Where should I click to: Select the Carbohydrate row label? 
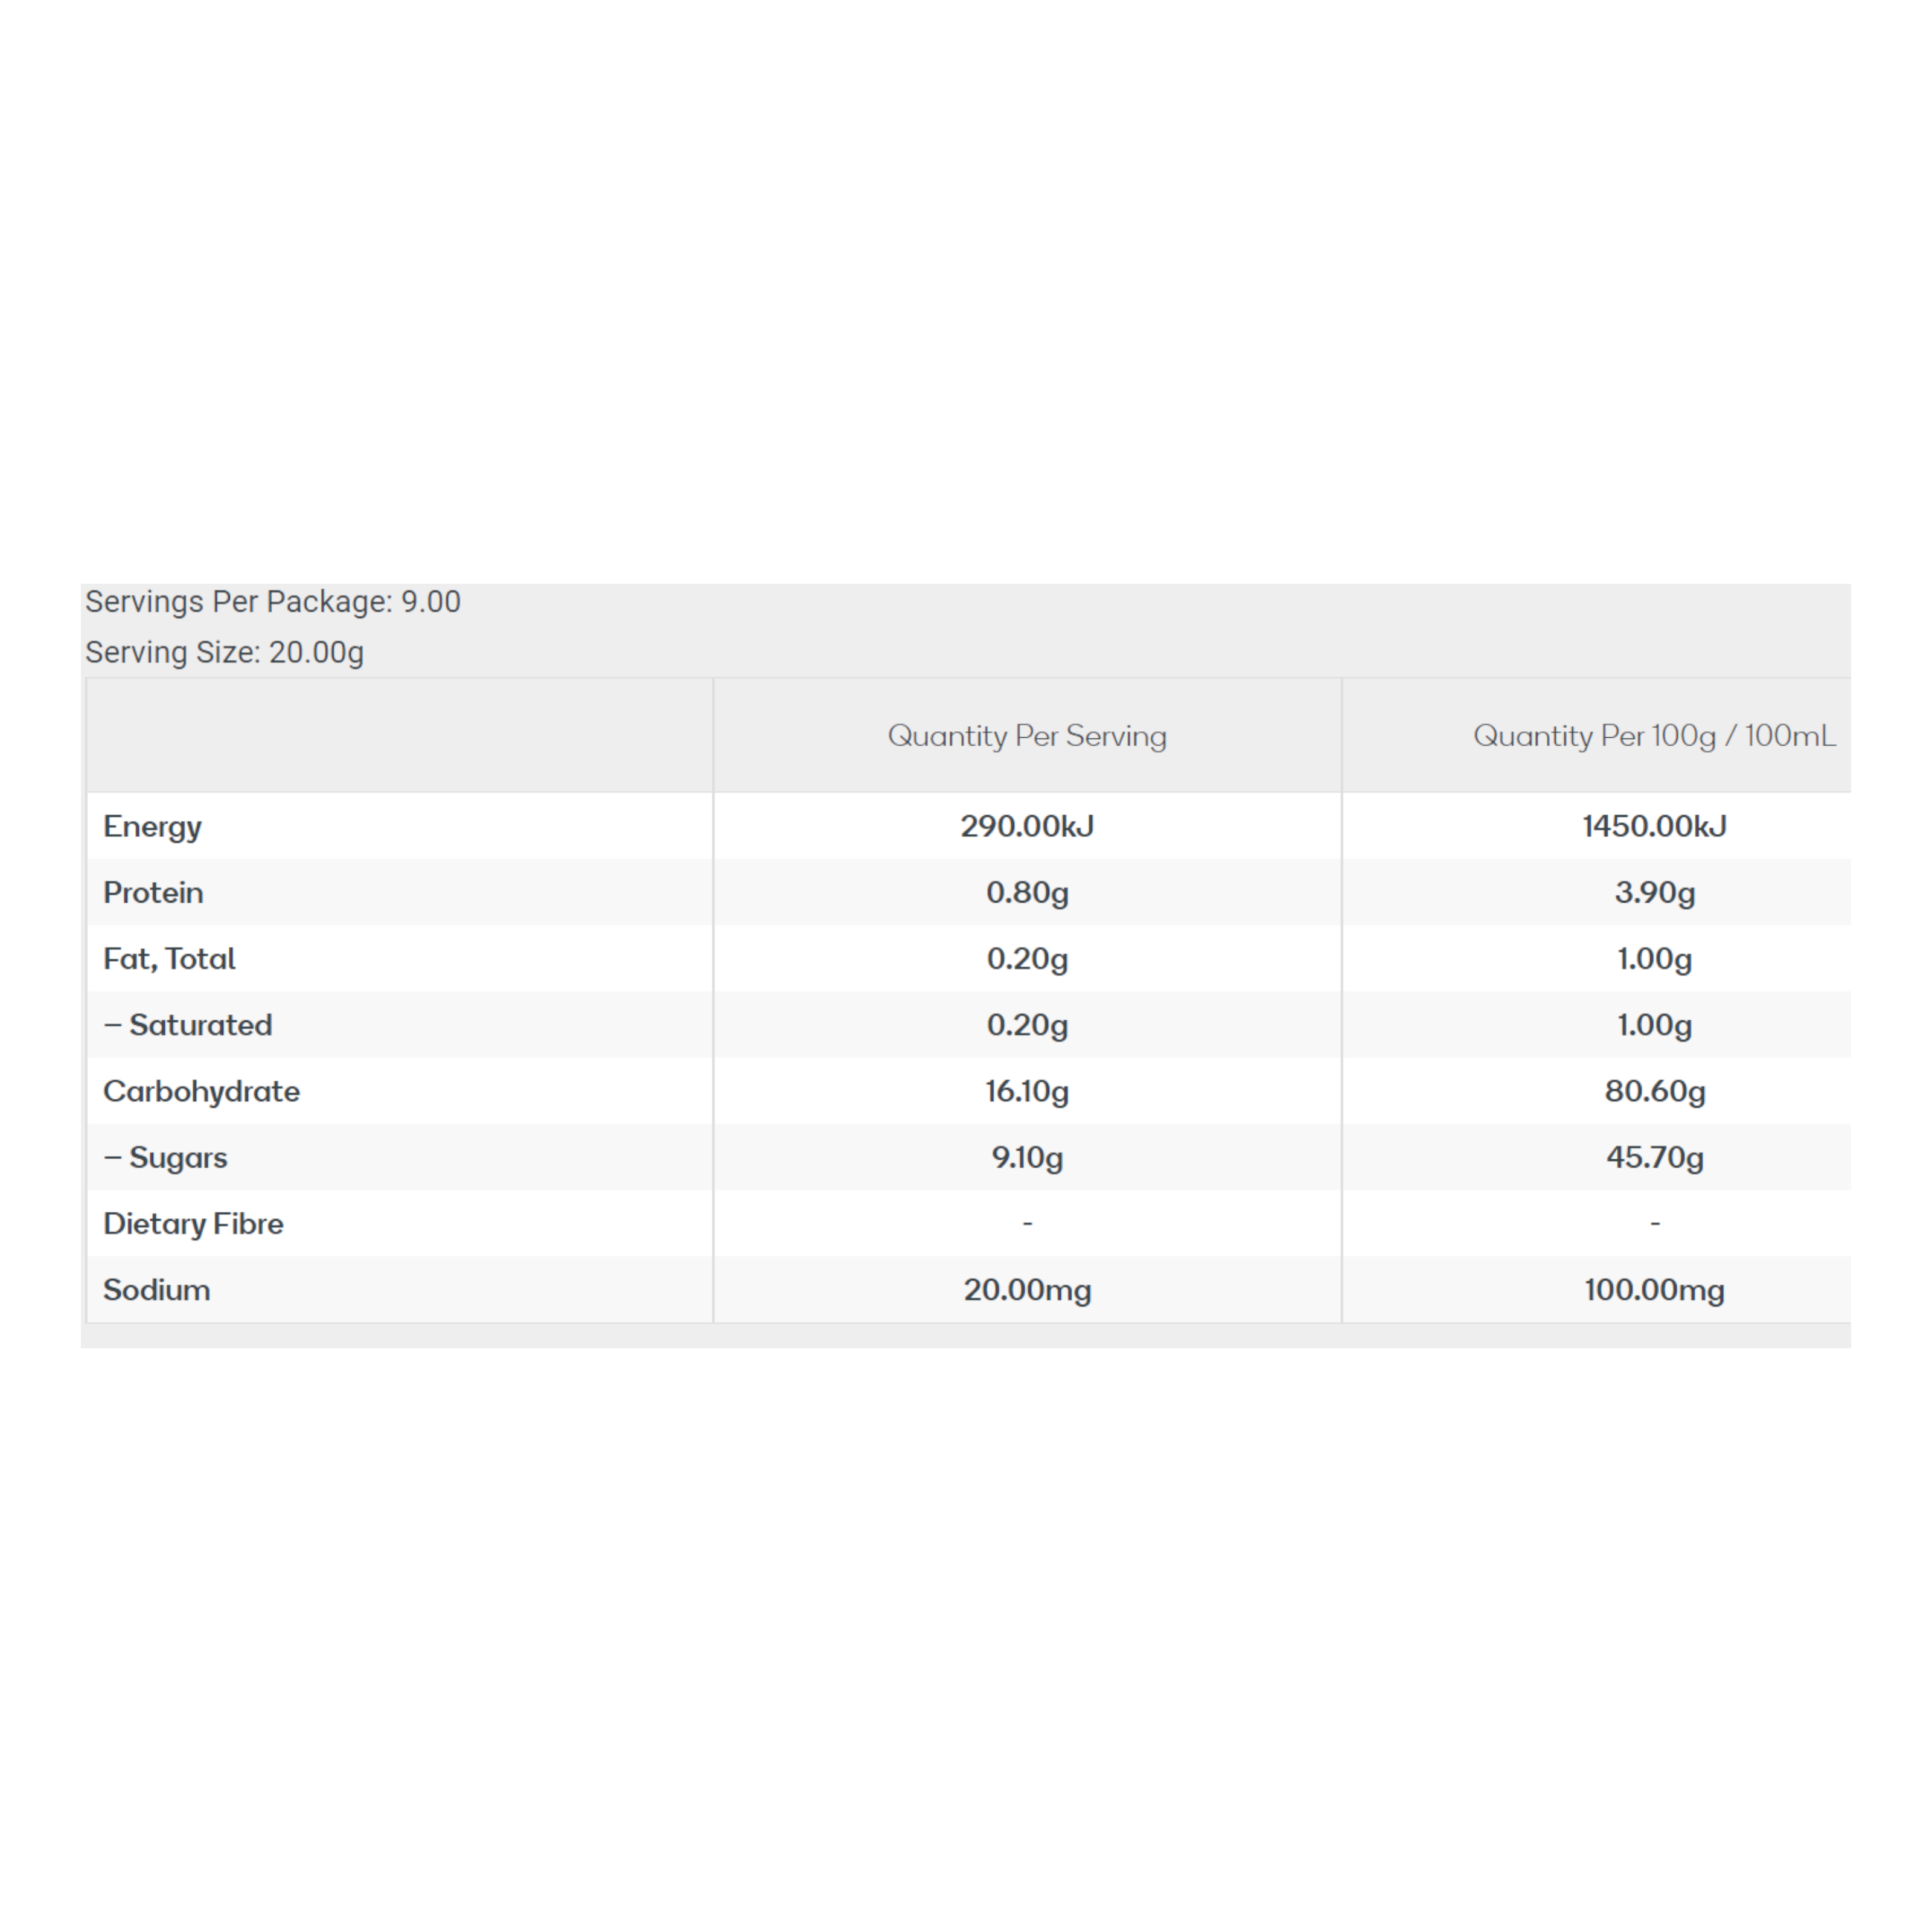coord(201,1091)
